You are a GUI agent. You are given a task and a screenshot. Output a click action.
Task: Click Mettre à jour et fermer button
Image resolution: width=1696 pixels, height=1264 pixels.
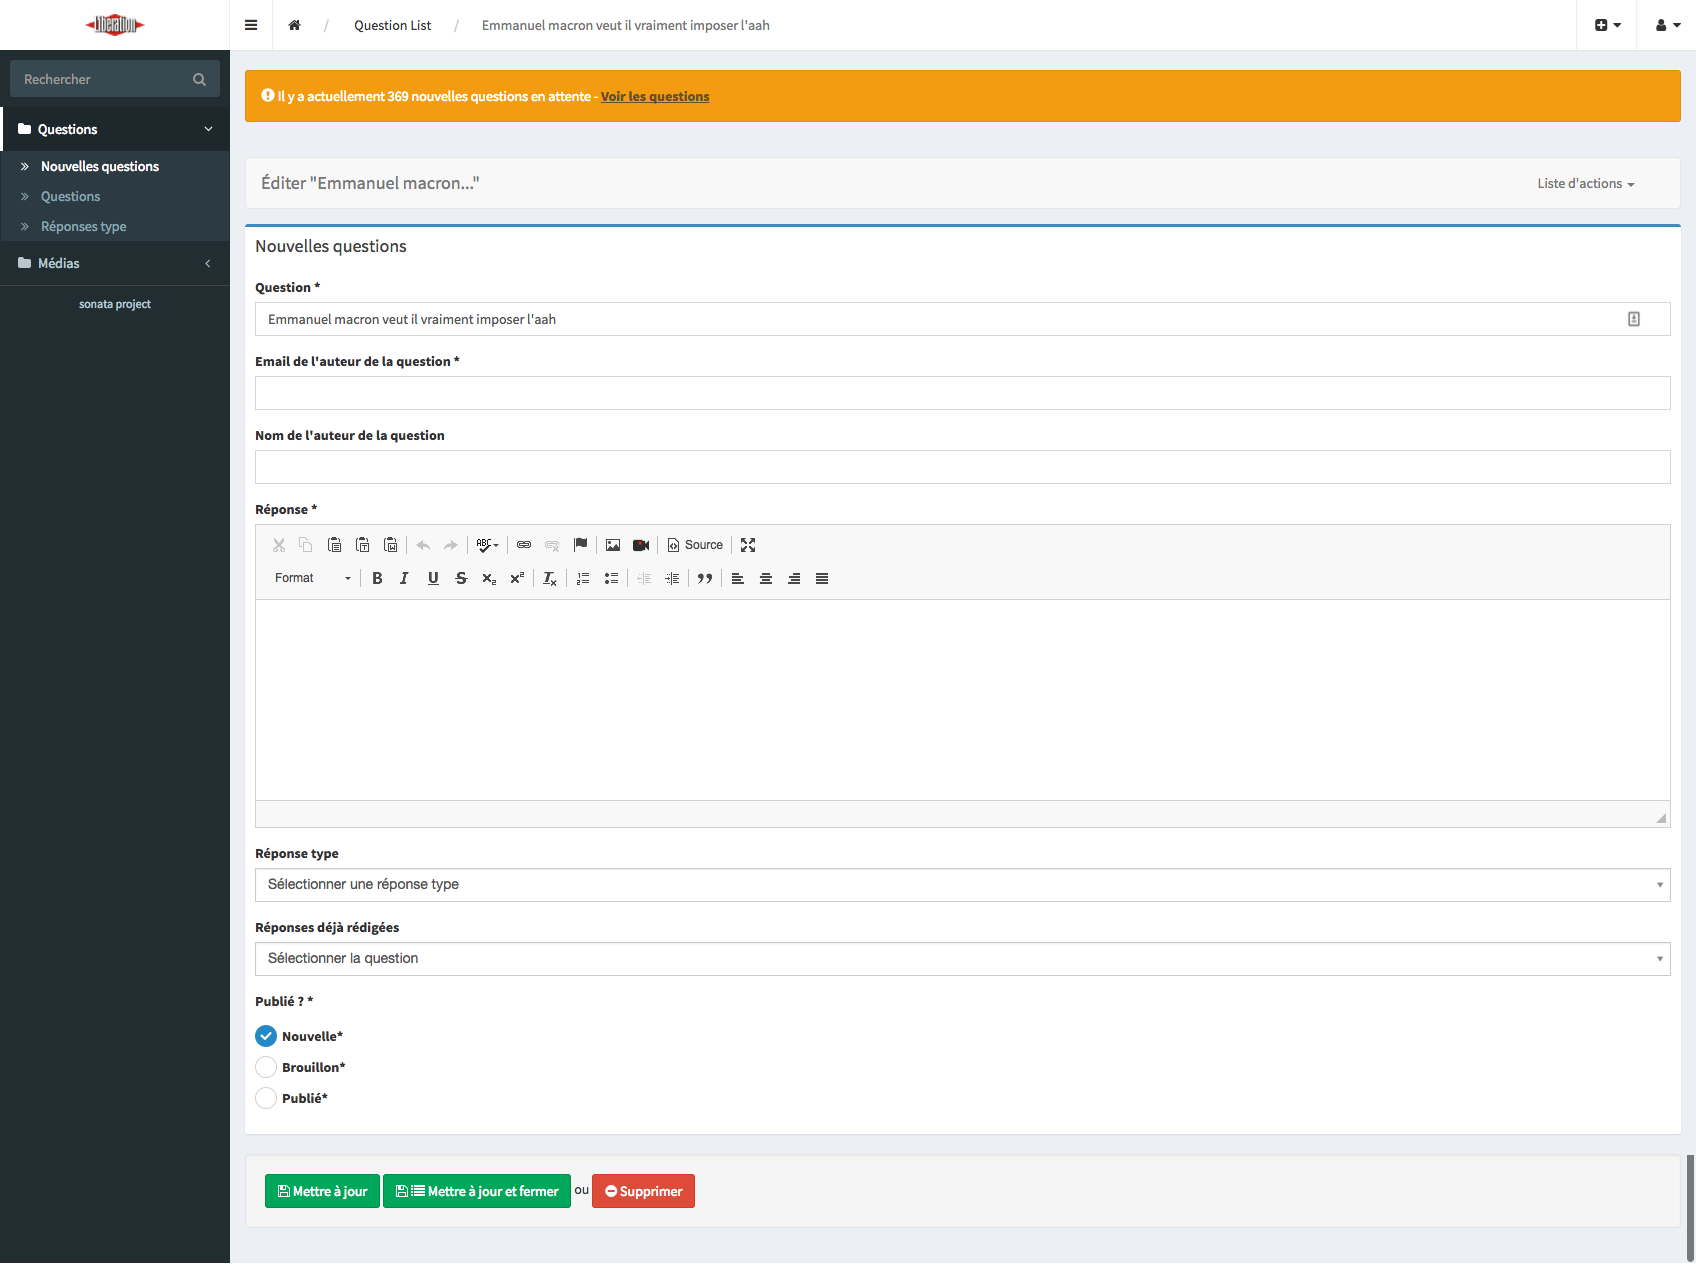tap(477, 1191)
